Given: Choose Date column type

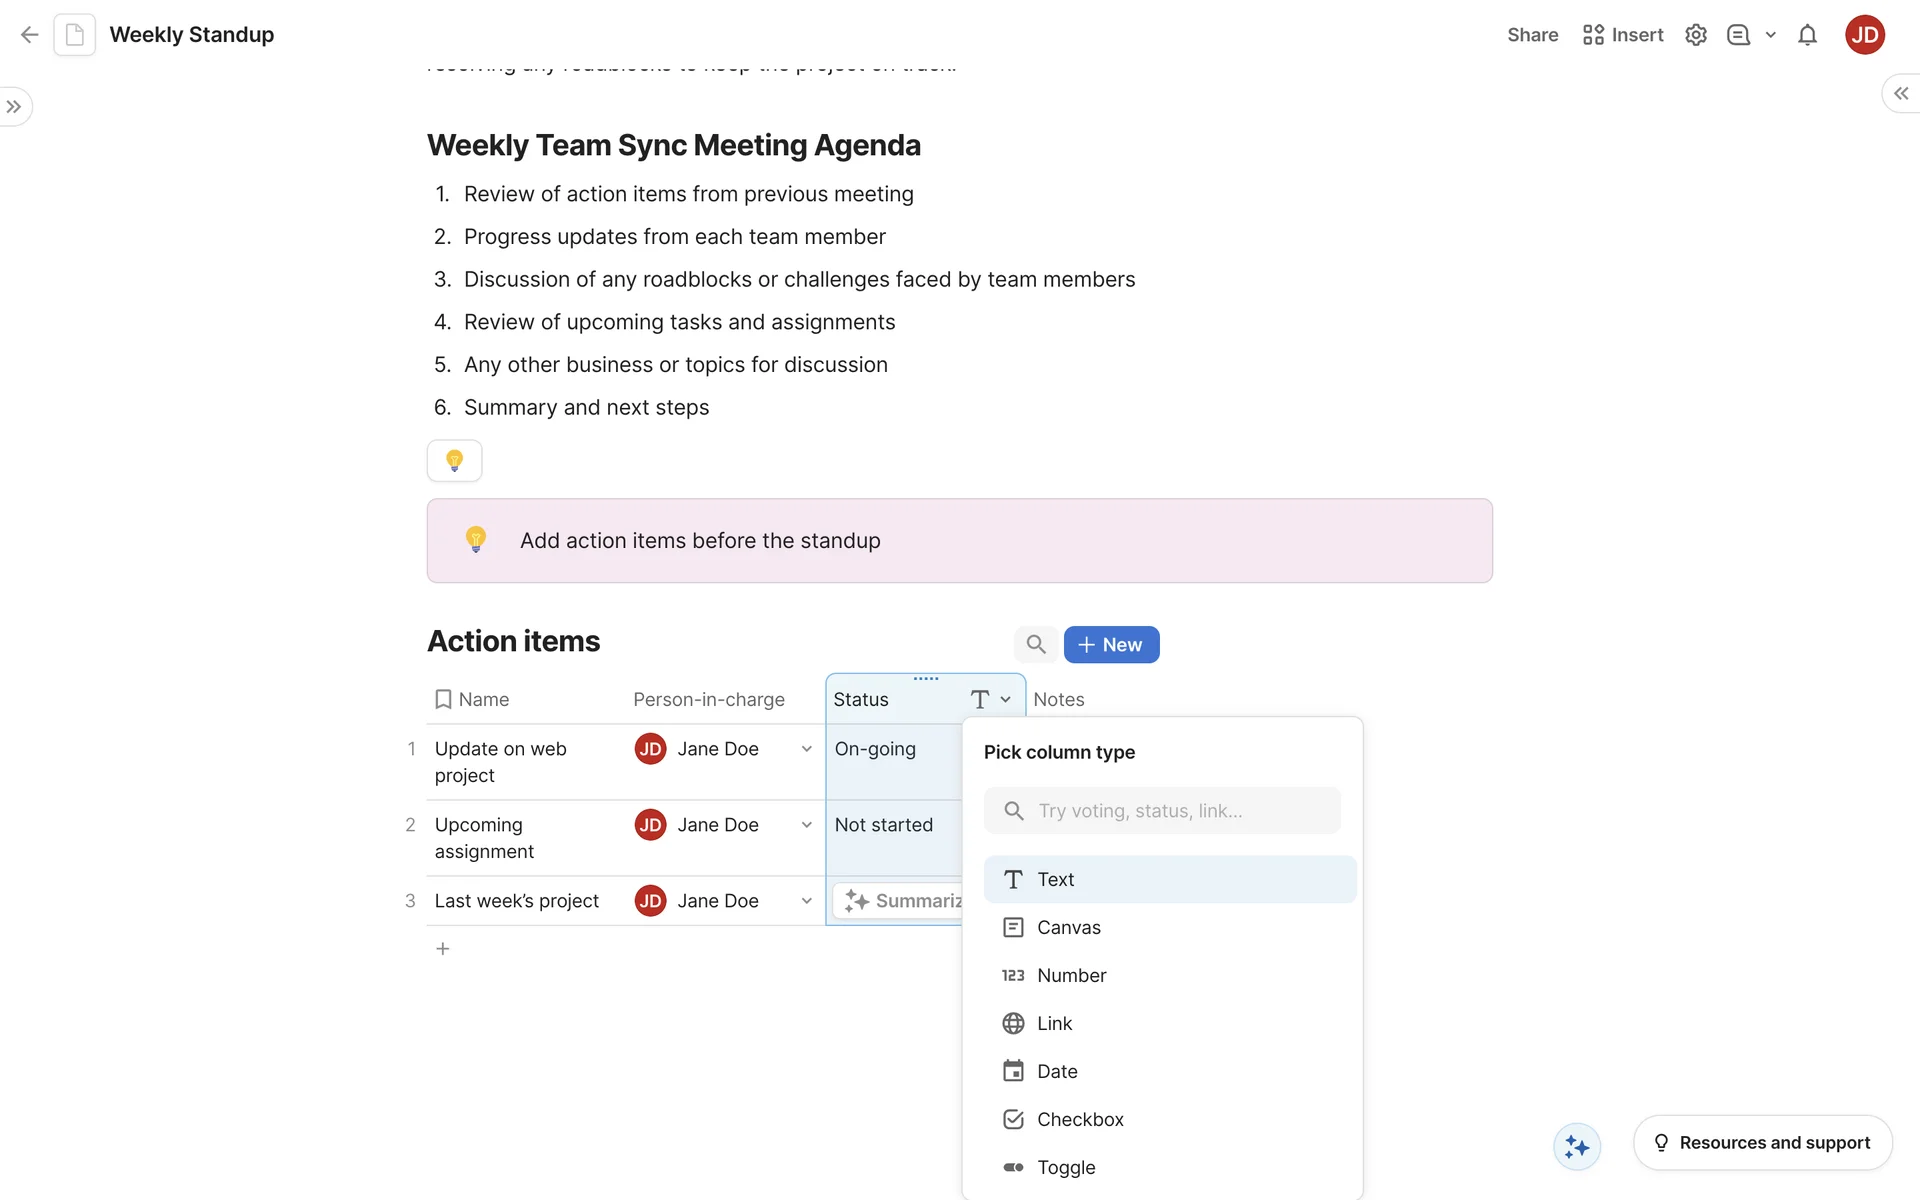Looking at the screenshot, I should coord(1057,1071).
